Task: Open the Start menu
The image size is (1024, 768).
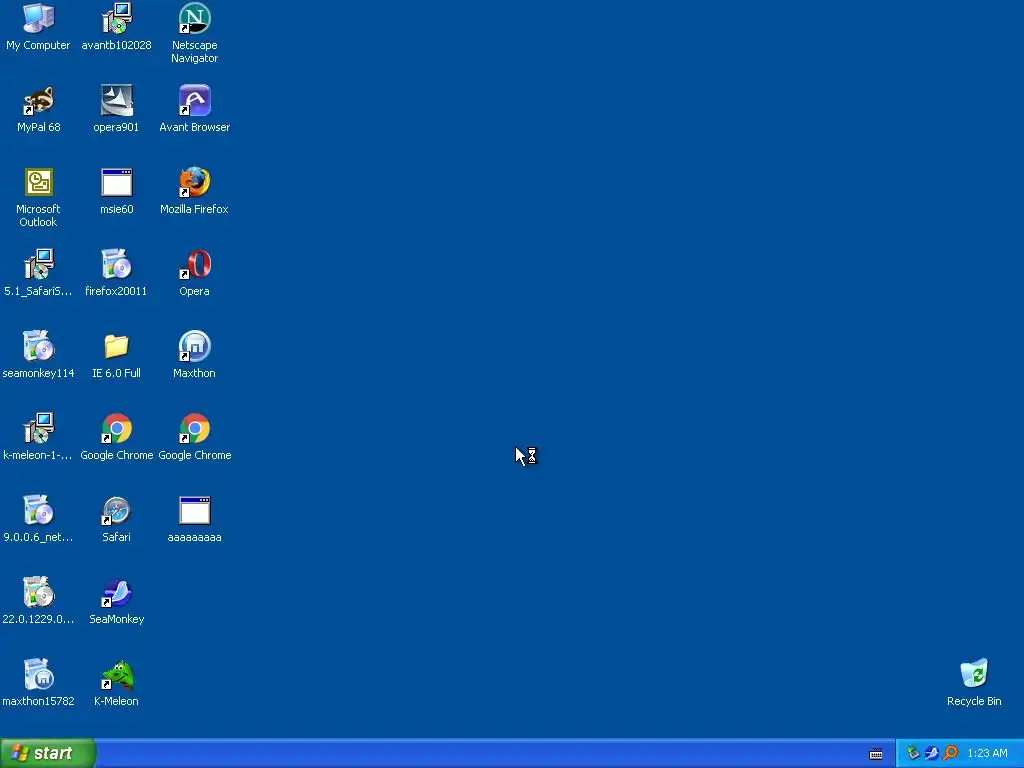Action: click(48, 753)
